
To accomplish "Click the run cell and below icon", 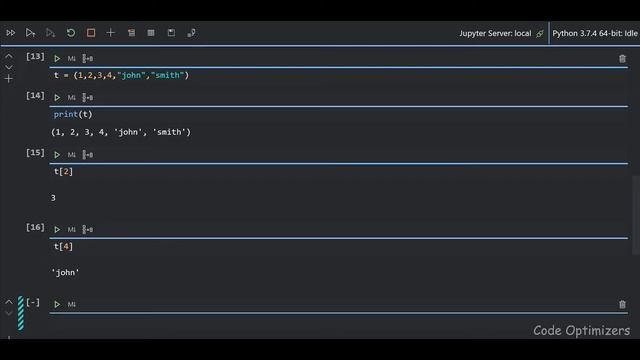I will click(x=50, y=33).
